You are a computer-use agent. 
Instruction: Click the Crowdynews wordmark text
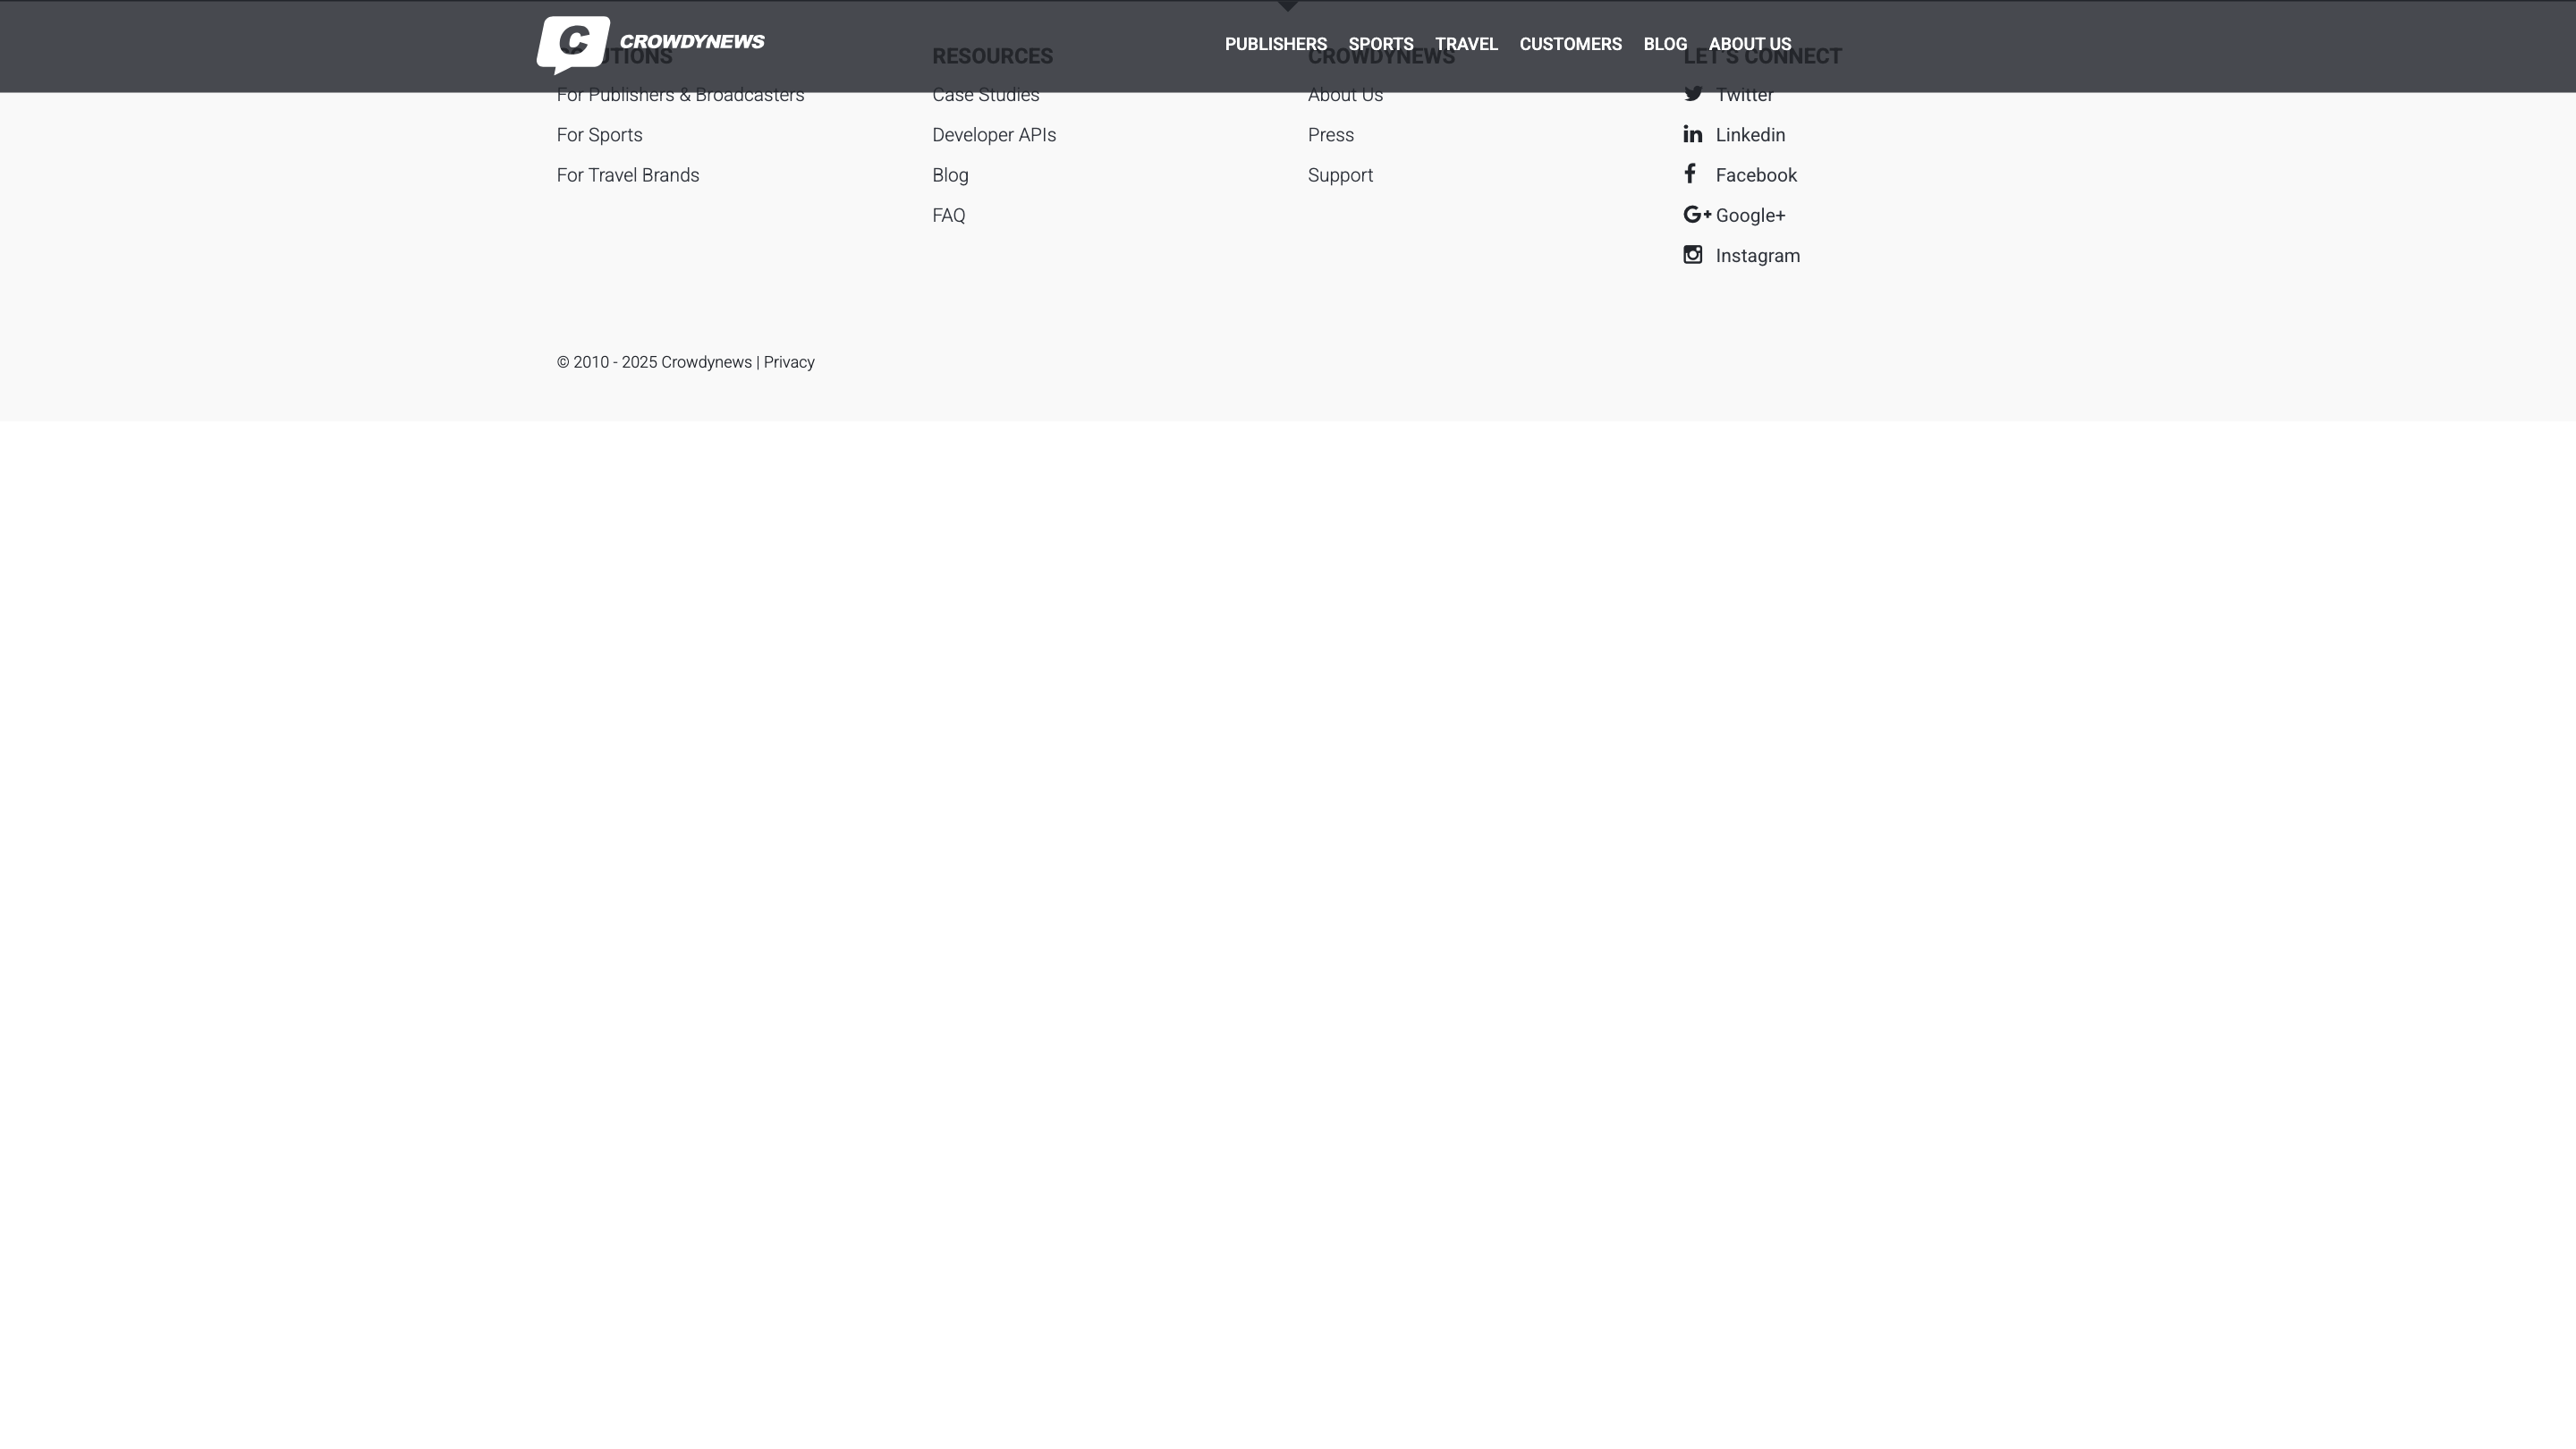click(691, 41)
